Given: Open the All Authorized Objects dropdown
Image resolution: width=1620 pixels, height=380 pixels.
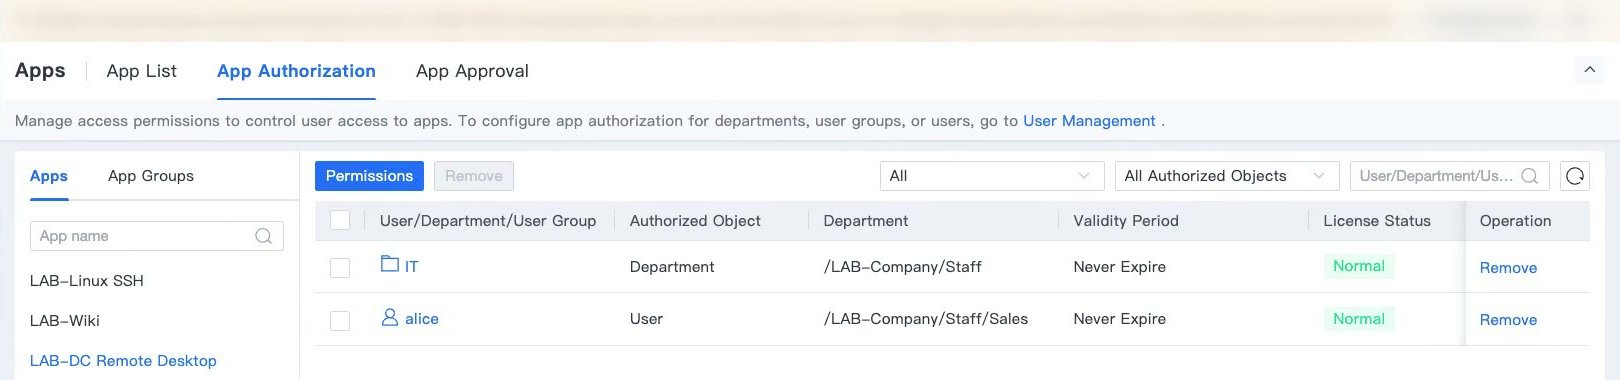Looking at the screenshot, I should tap(1227, 176).
